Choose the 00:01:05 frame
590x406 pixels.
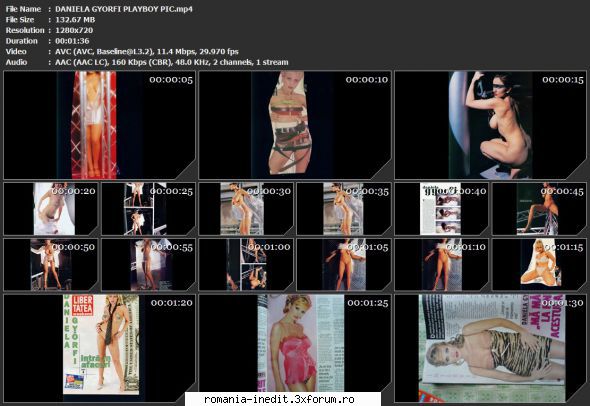[x=344, y=265]
